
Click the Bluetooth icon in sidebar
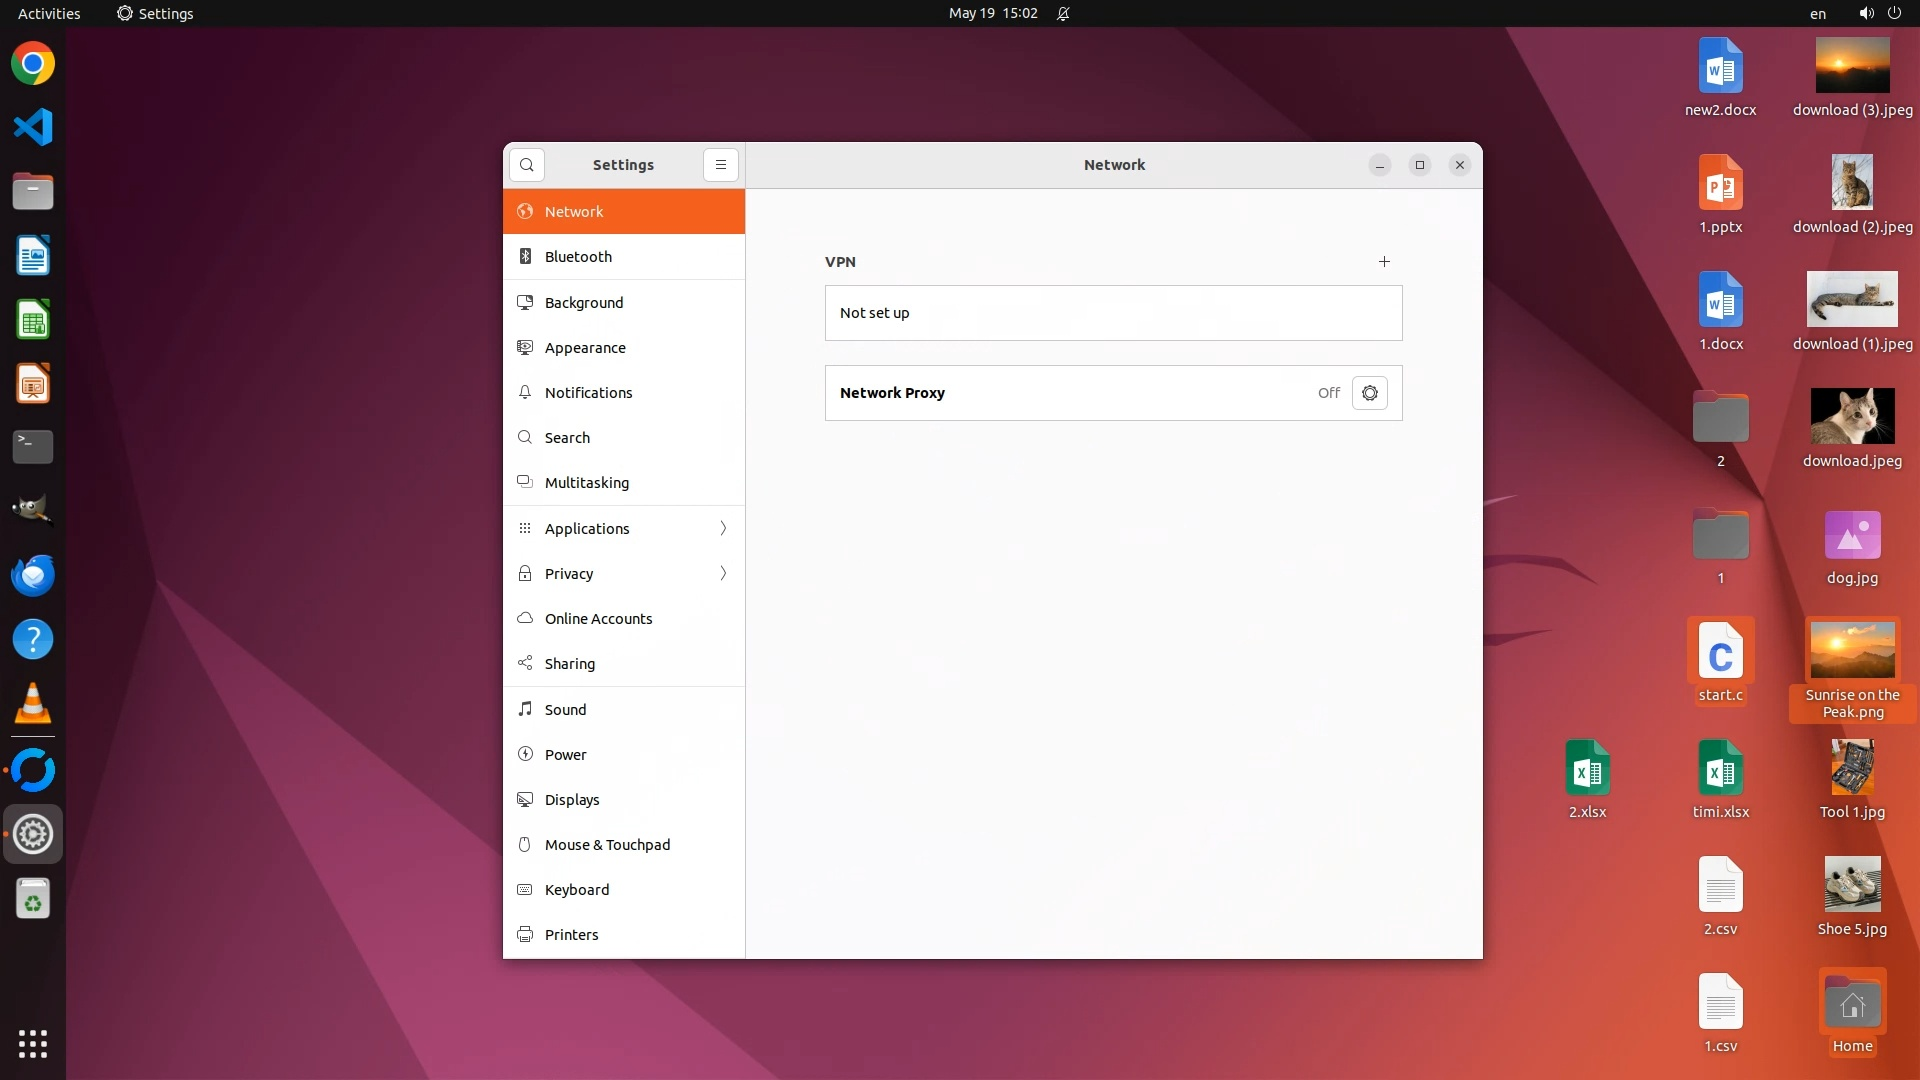point(525,257)
